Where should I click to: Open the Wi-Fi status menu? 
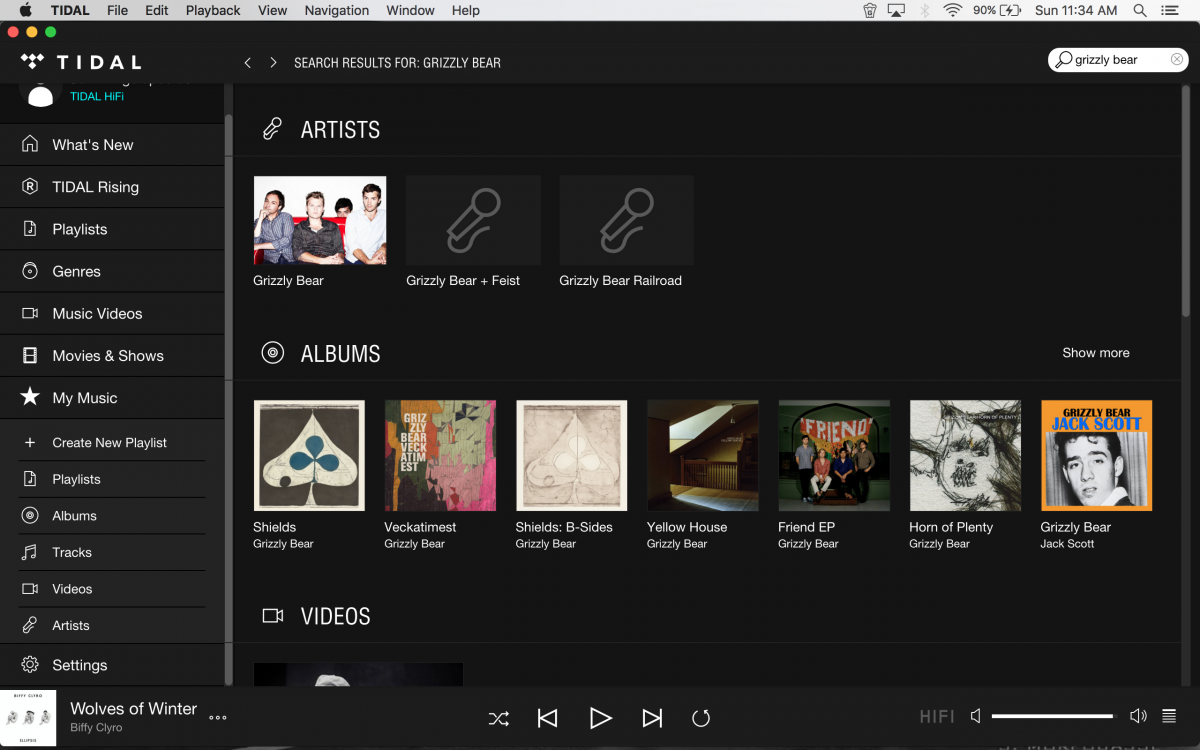click(952, 10)
